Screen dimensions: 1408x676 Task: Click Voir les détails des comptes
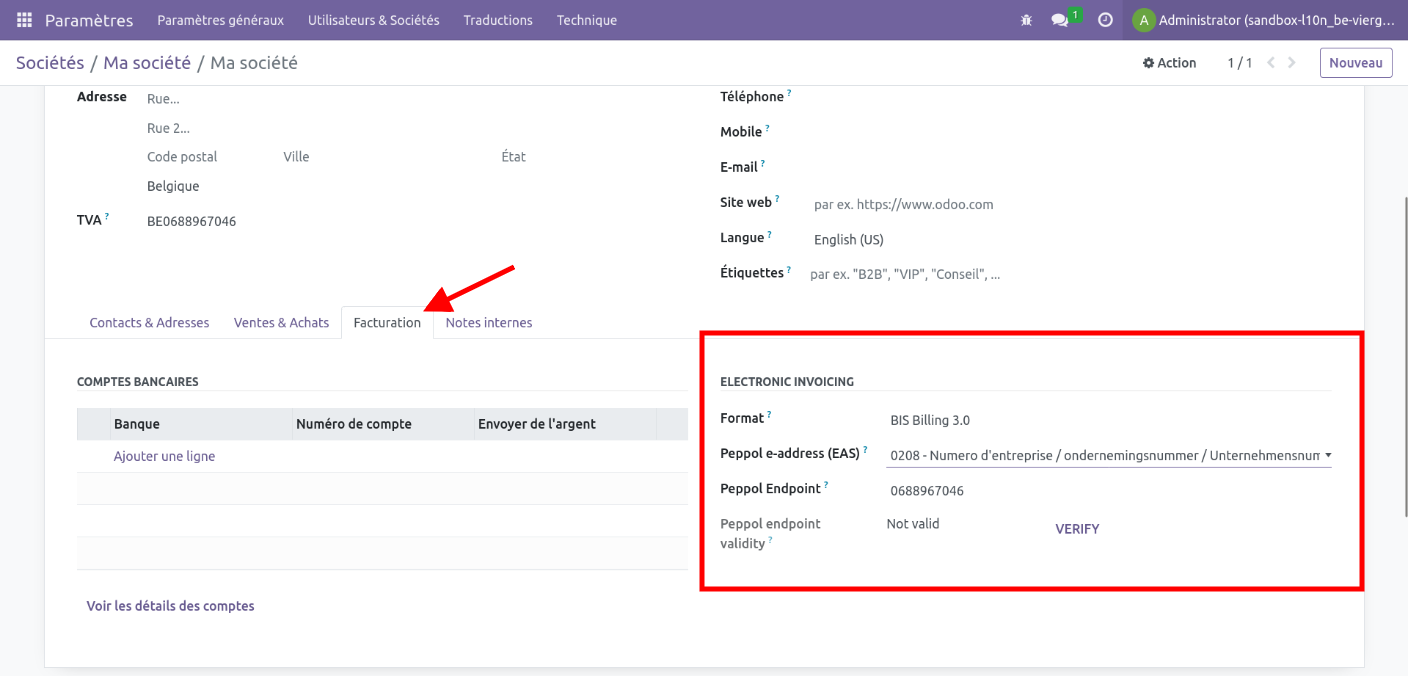170,606
